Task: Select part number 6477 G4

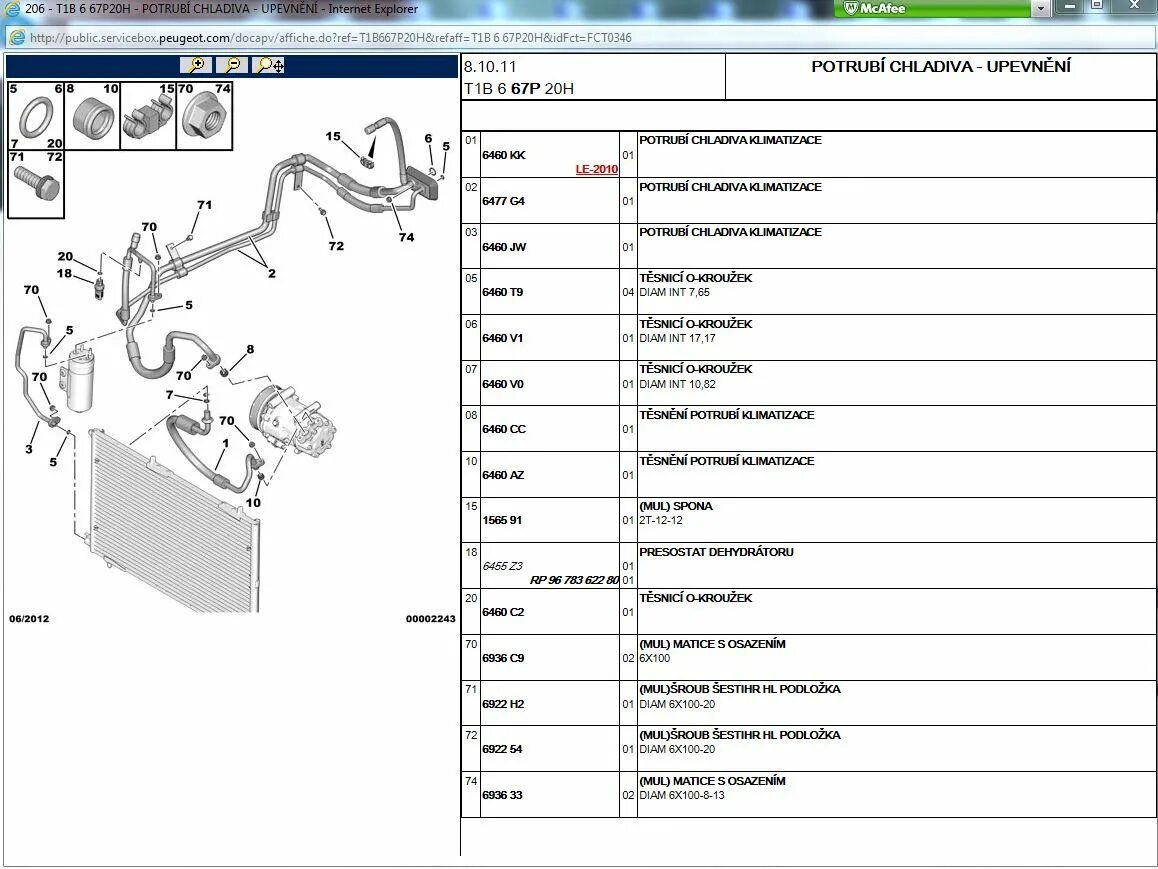Action: click(503, 201)
